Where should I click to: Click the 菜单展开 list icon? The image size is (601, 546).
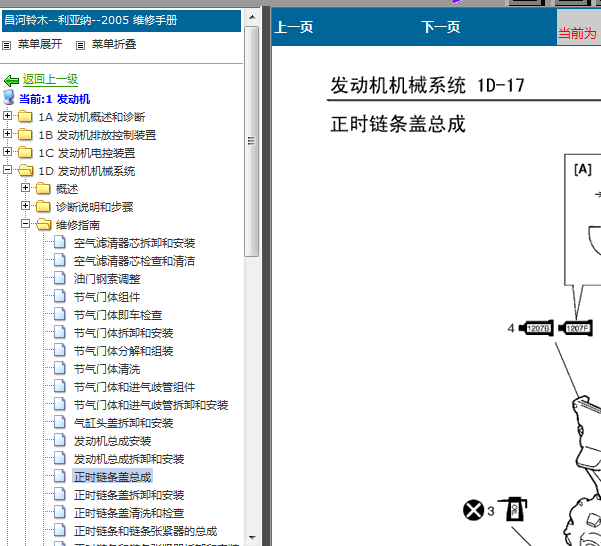[7, 46]
